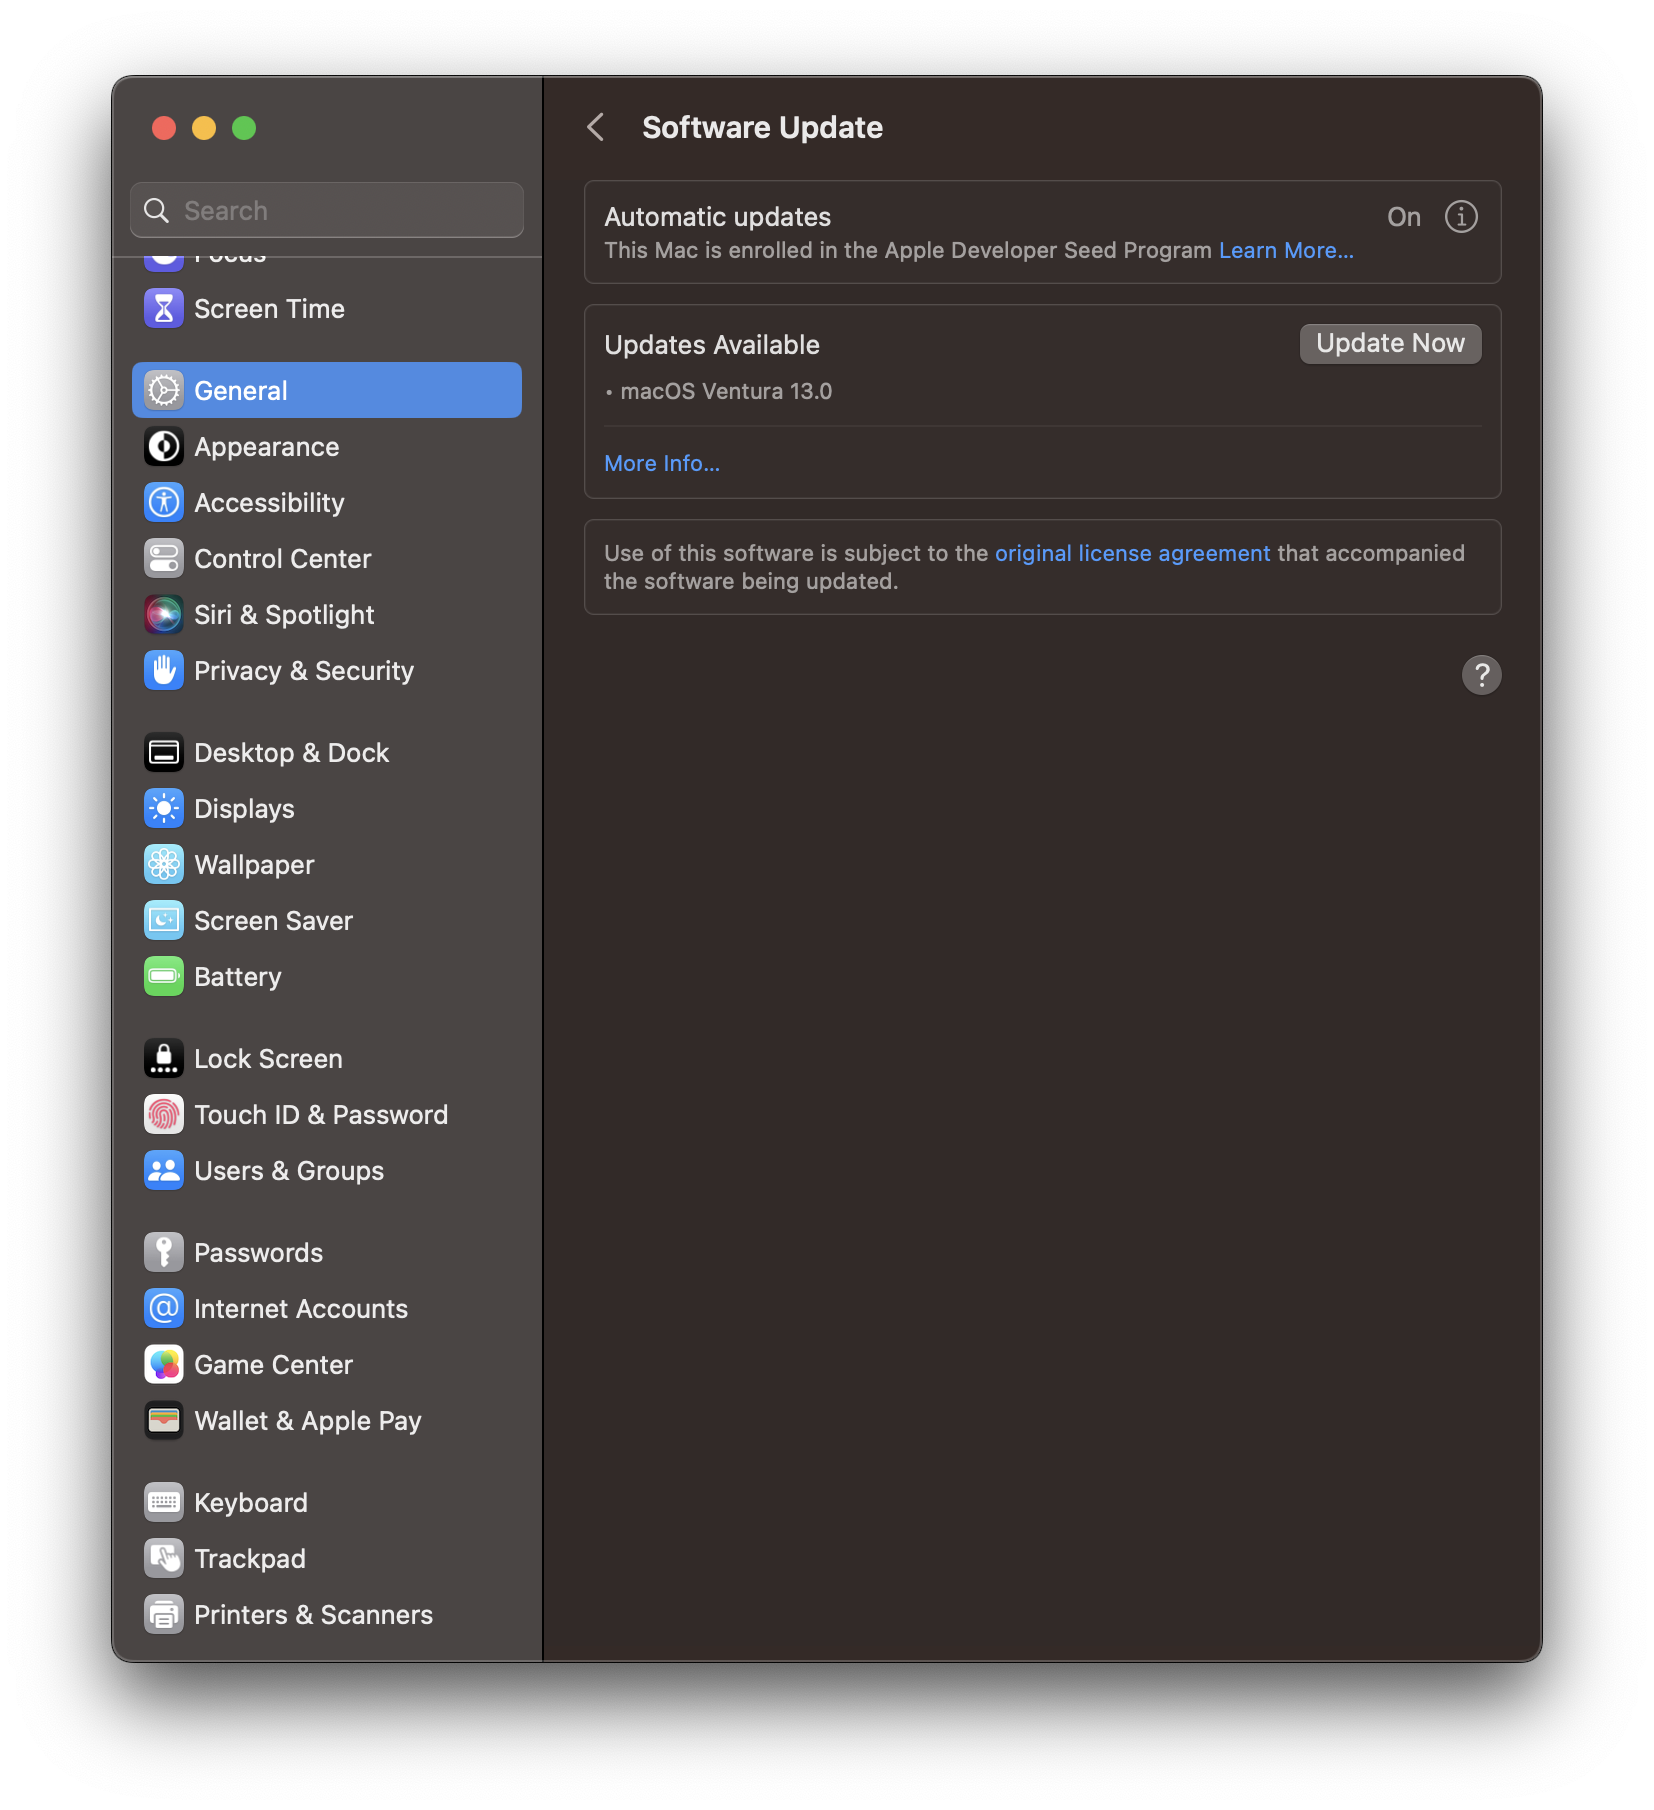Click the Automatic updates On status

(1404, 217)
